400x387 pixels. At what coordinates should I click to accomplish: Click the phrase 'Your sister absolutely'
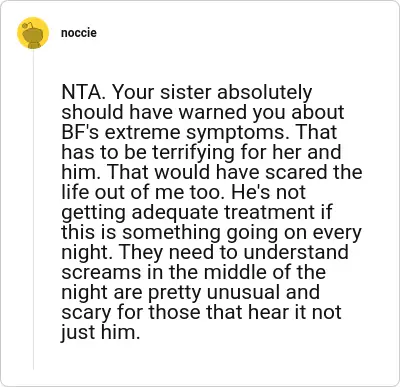[x=212, y=92]
